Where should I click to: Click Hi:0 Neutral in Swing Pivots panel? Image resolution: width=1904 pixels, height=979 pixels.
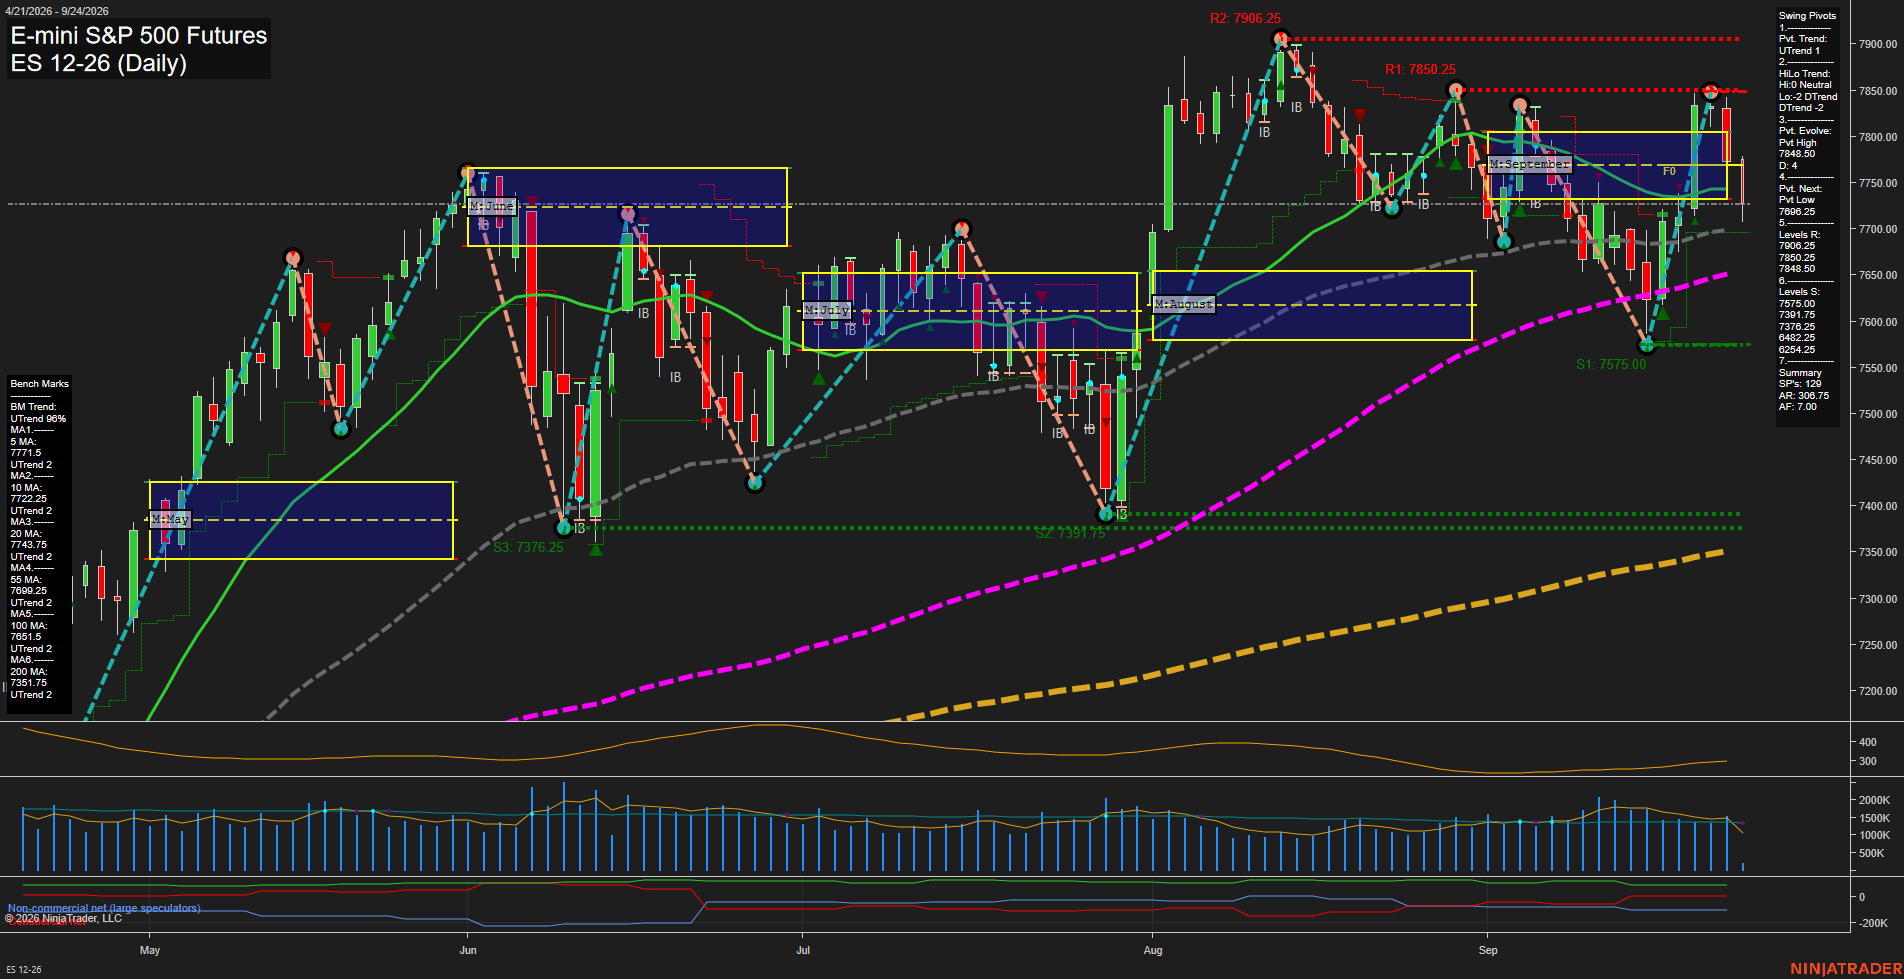coord(1805,85)
